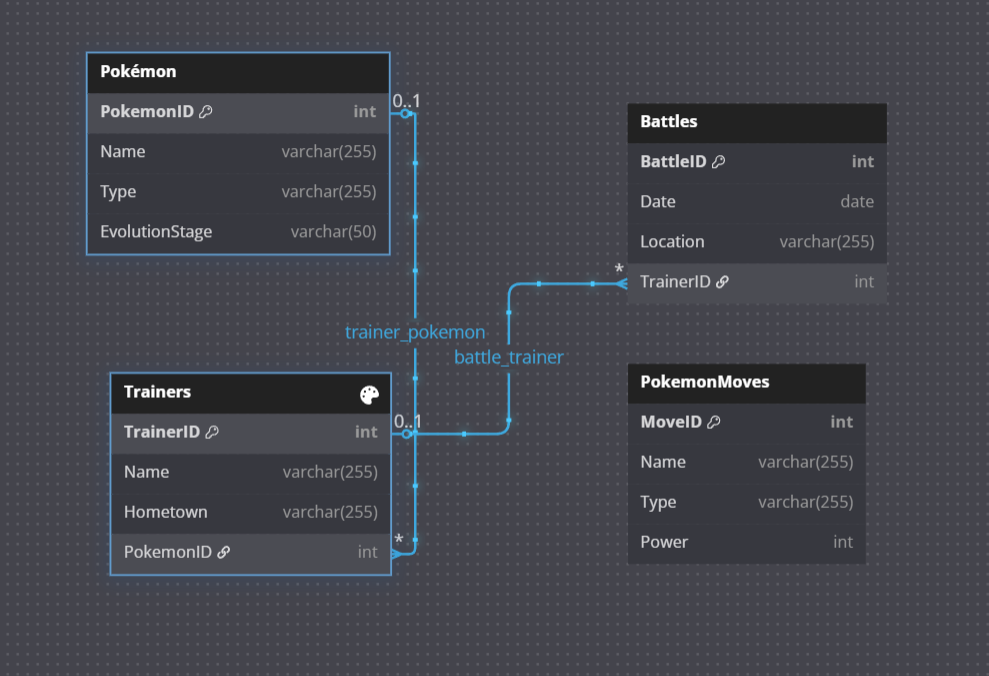Select the PokemonID foreign key text in Trainers
989x676 pixels.
click(168, 552)
